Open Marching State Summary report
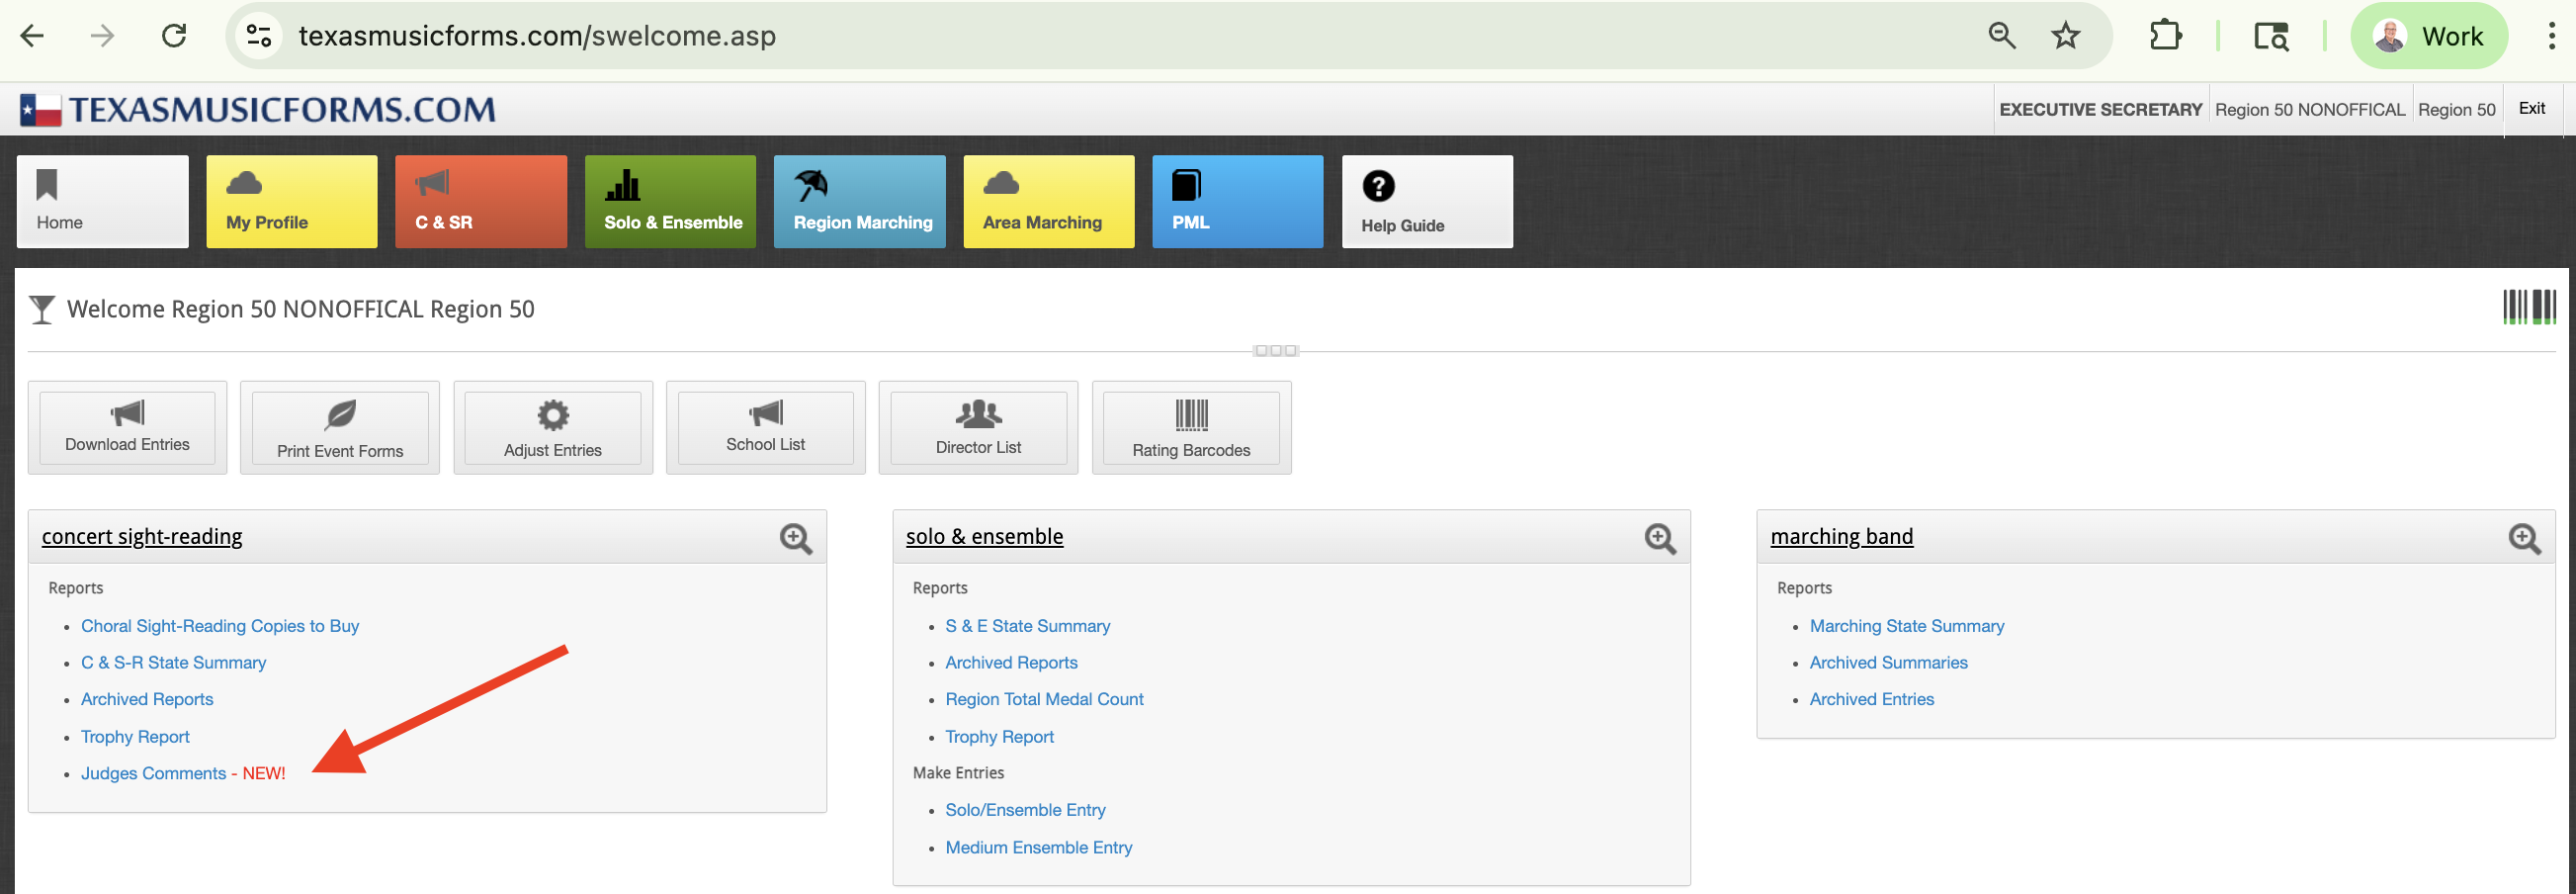2576x894 pixels. (x=1907, y=626)
